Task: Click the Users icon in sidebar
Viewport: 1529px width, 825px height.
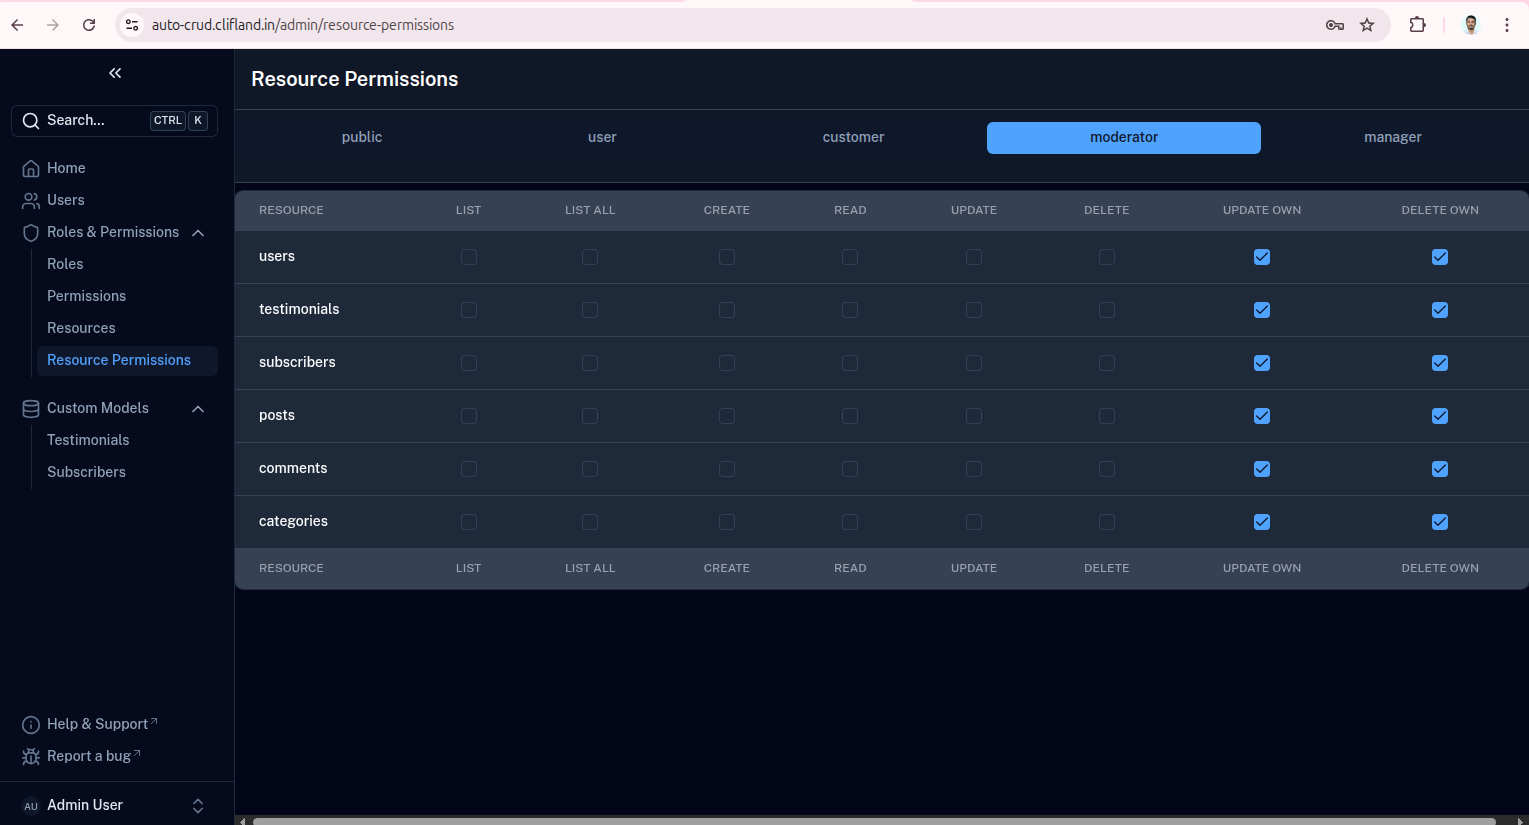Action: (x=31, y=201)
